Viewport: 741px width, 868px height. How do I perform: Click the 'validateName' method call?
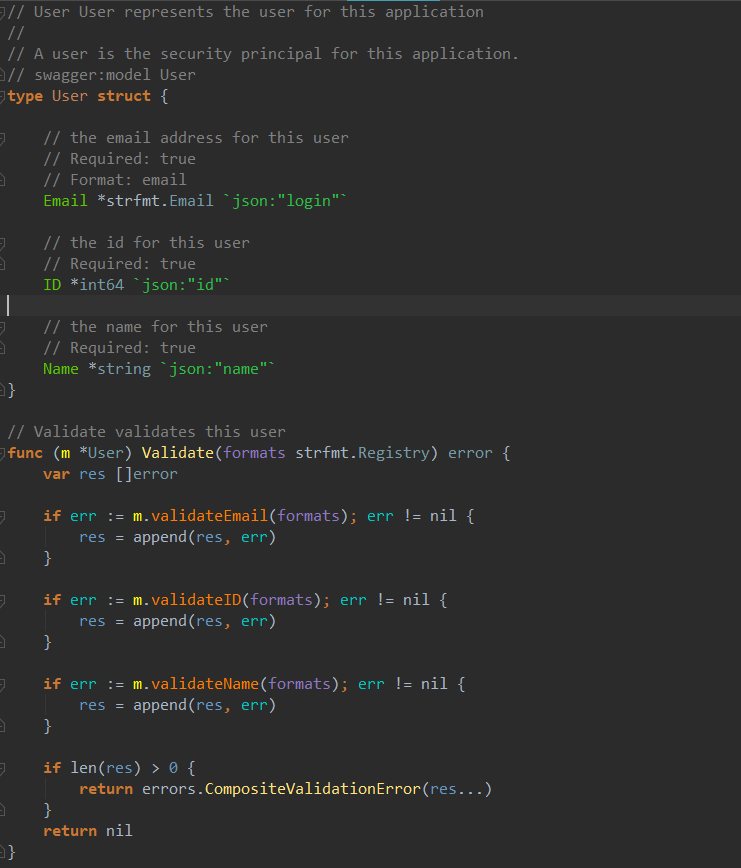pyautogui.click(x=205, y=684)
